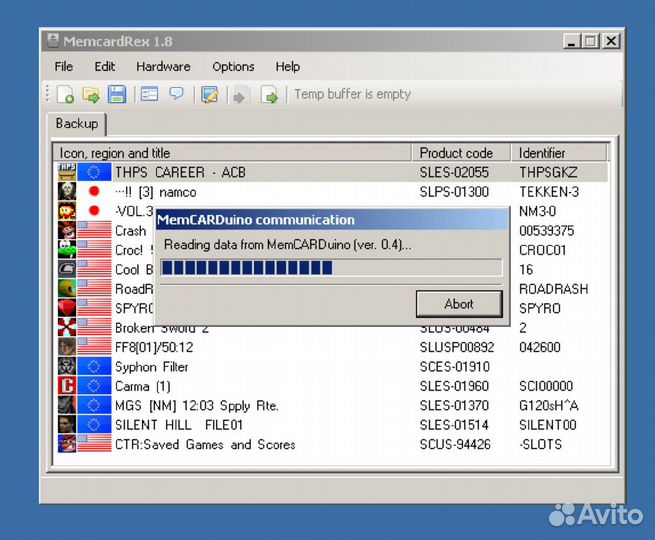Open the Edit menu
655x540 pixels.
pos(104,67)
